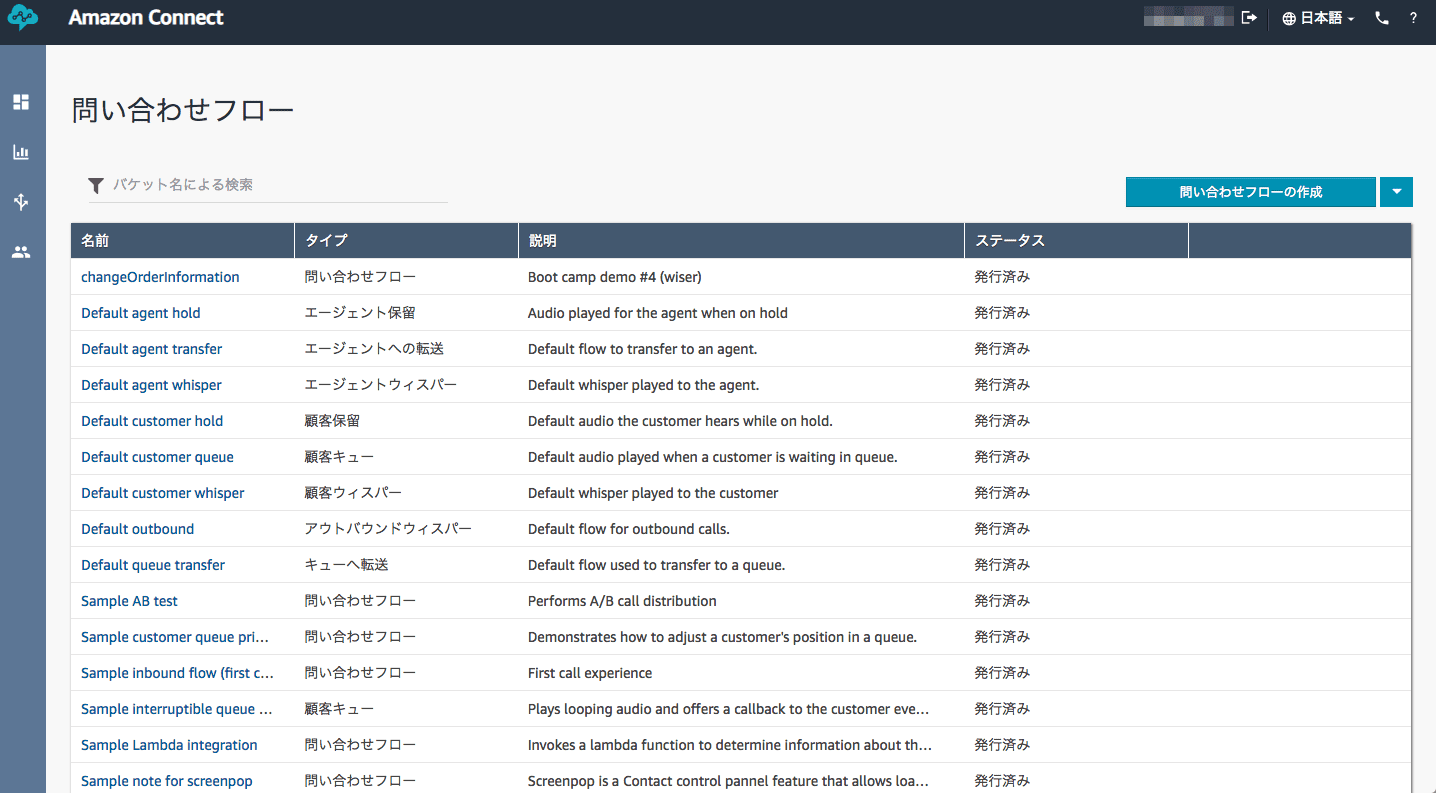This screenshot has height=793, width=1436.
Task: Open the help question mark icon
Action: 1413,18
